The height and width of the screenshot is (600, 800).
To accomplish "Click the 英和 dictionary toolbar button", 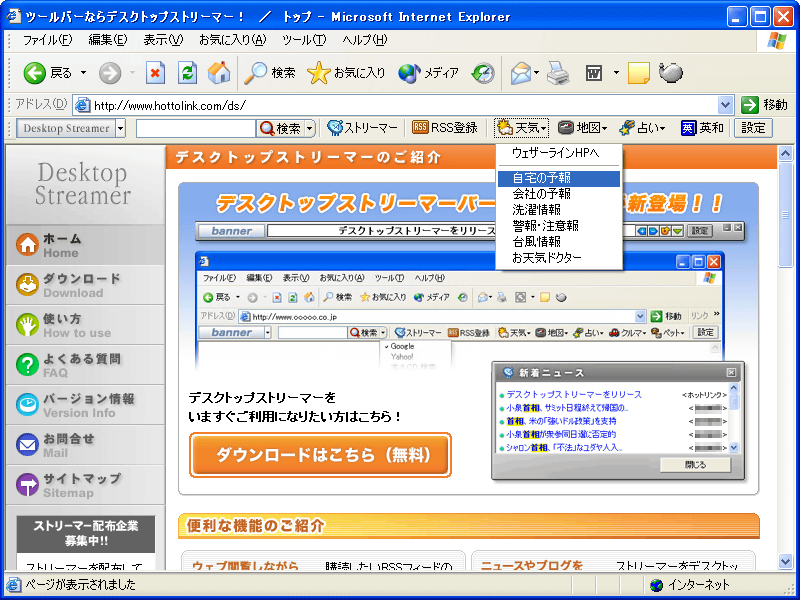I will (702, 128).
